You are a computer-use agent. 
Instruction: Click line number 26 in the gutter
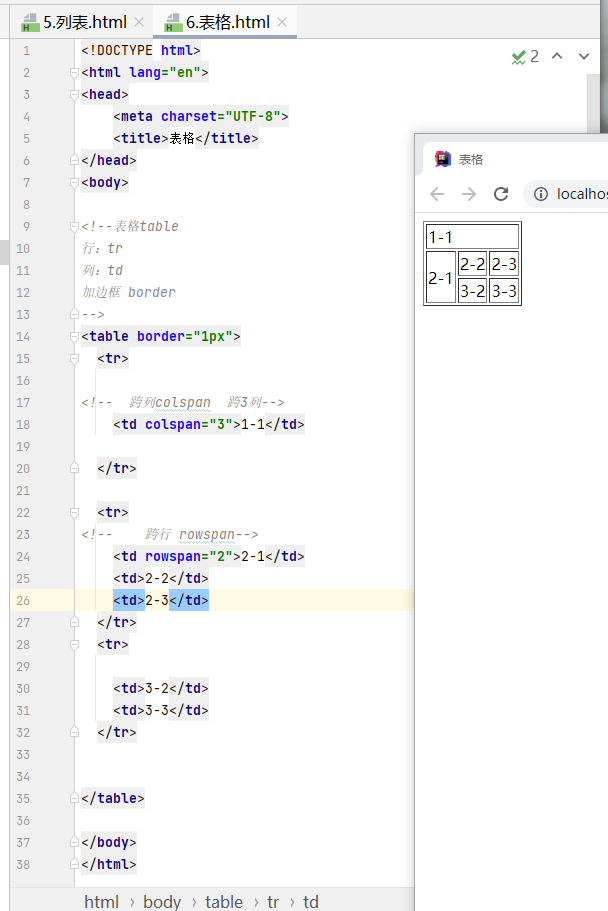[23, 601]
